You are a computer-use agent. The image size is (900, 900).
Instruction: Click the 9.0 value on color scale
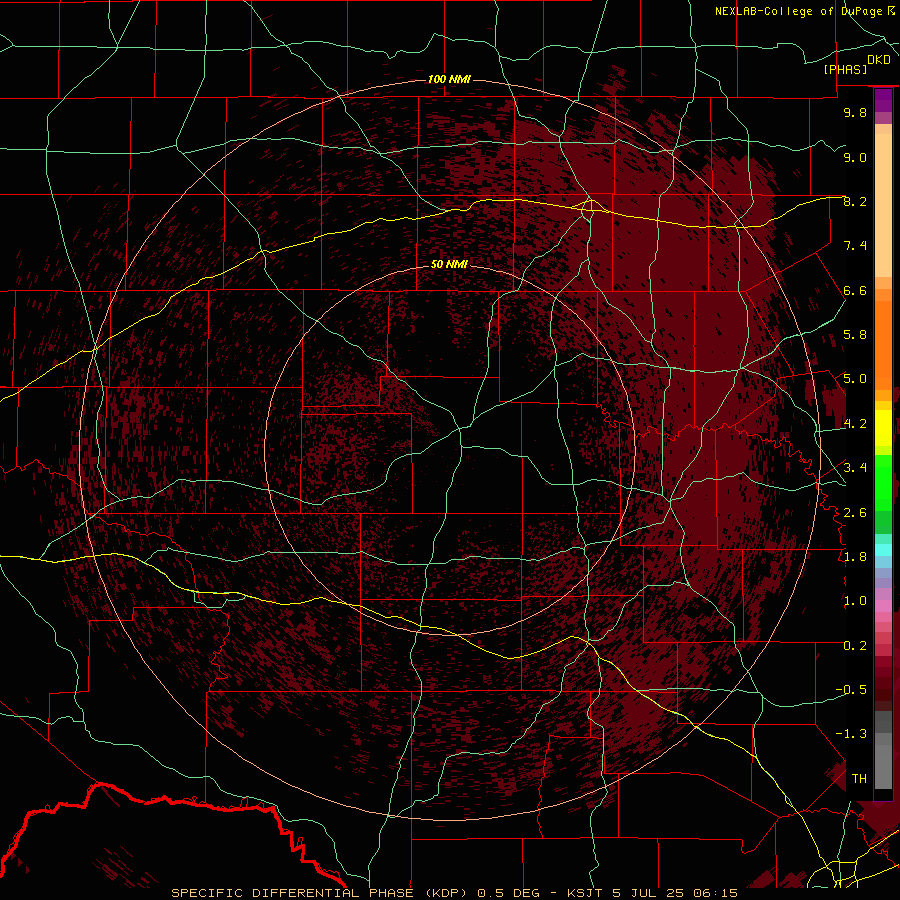point(855,157)
